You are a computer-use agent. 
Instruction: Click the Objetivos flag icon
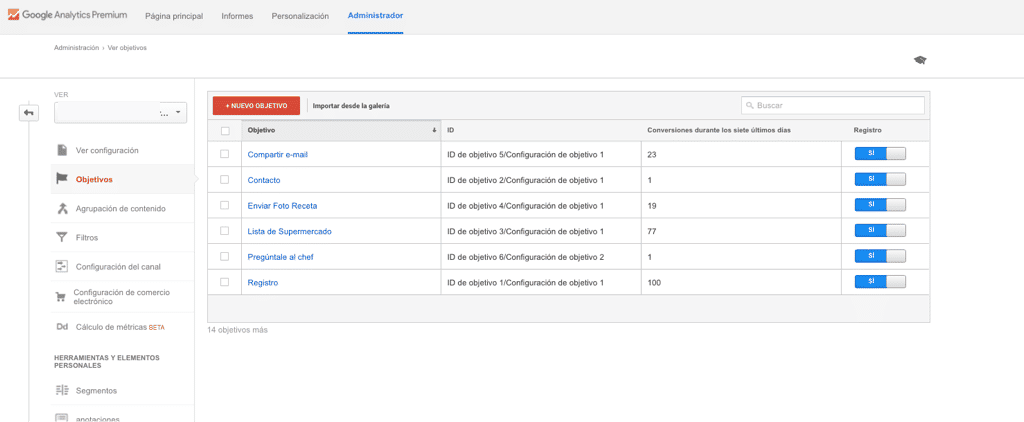coord(62,179)
